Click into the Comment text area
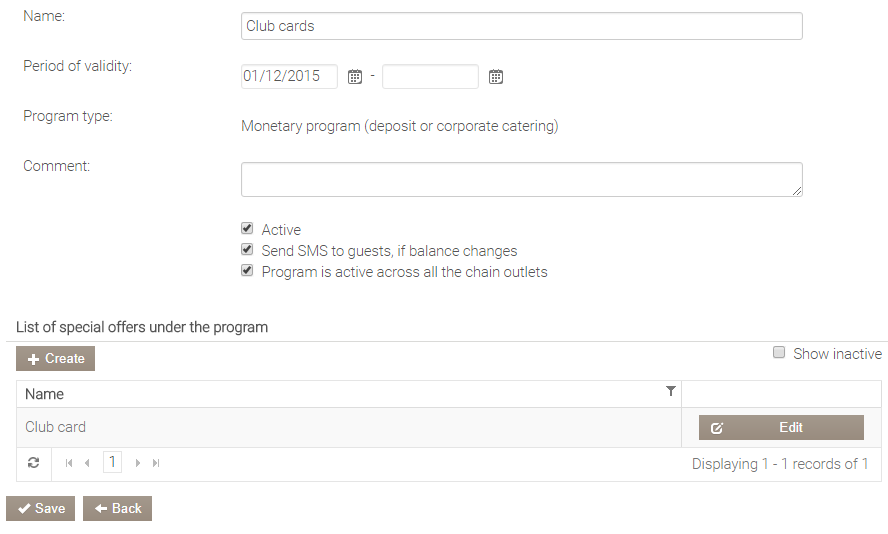 (521, 180)
